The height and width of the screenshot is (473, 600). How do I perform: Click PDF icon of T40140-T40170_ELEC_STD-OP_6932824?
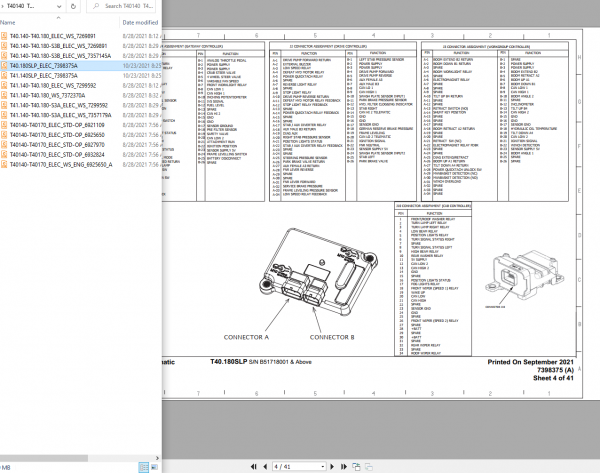pos(4,155)
